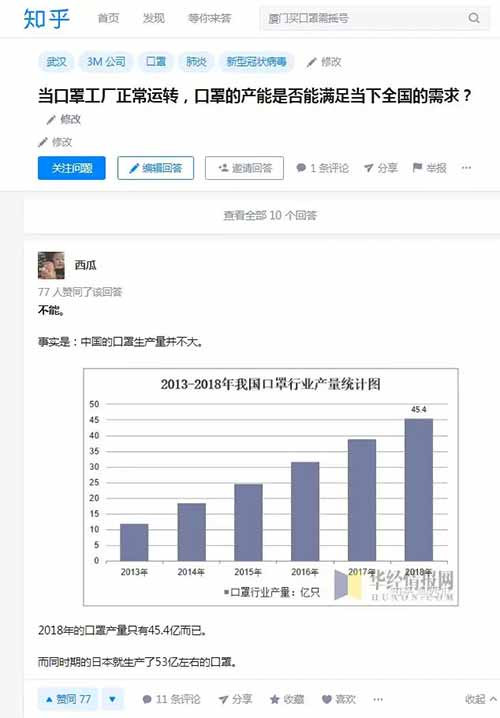This screenshot has width=500, height=718.
Task: Open the 3M 公司 topic tag
Action: click(x=106, y=62)
